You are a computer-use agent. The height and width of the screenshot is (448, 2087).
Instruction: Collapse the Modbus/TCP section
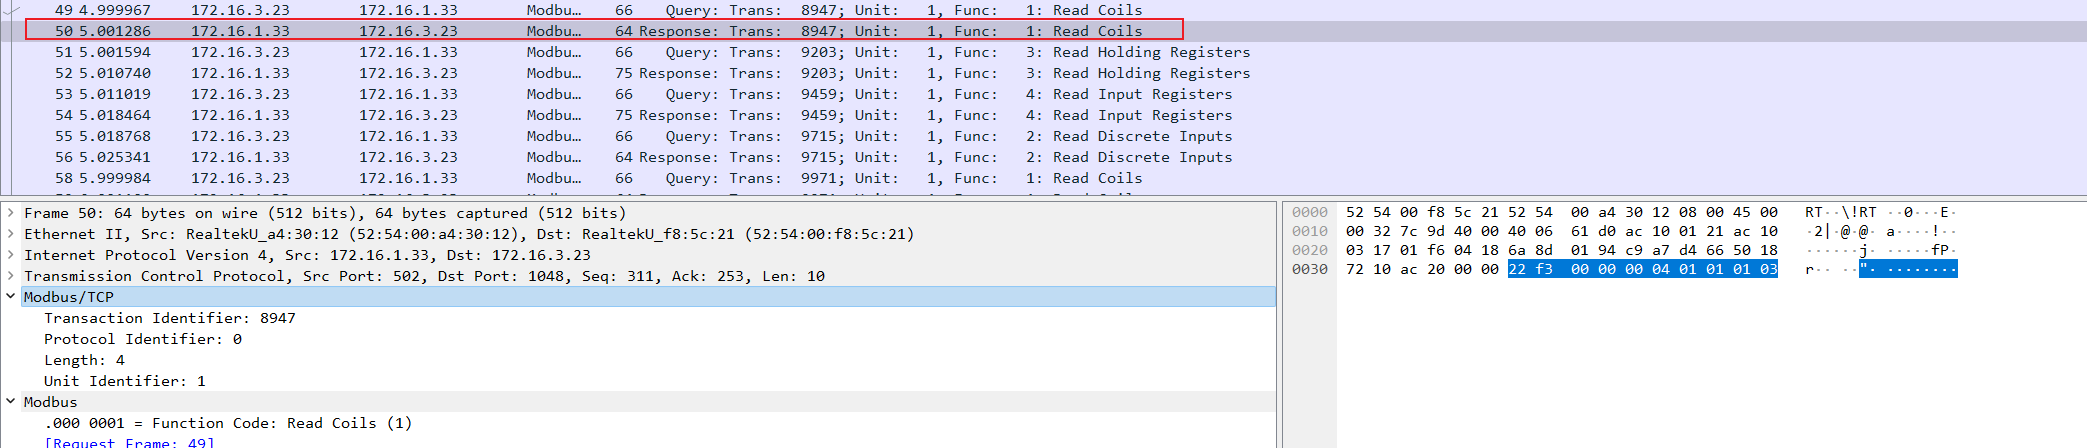11,297
